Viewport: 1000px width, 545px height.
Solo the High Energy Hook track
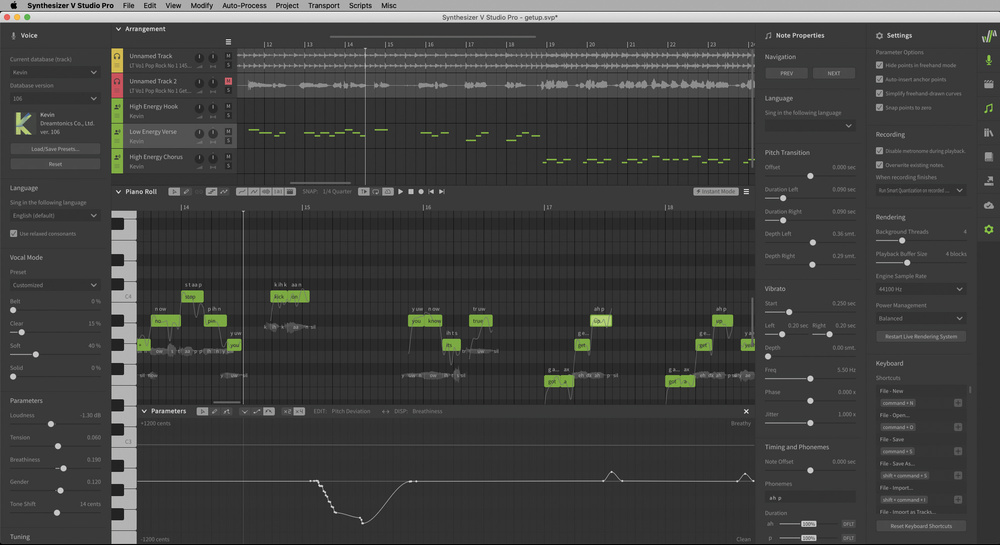pos(228,114)
